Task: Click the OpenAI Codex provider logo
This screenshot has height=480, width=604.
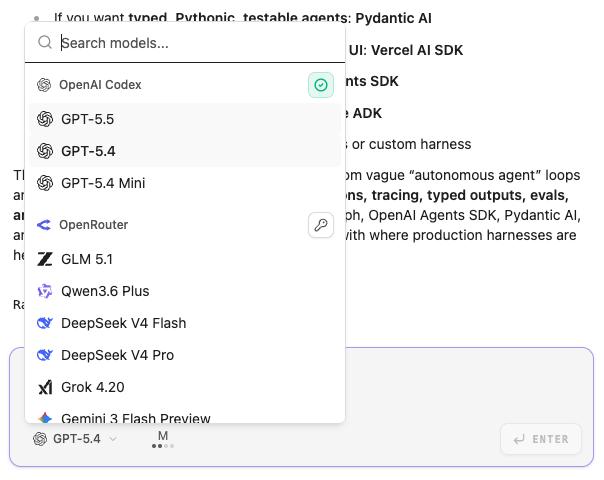Action: tap(44, 85)
